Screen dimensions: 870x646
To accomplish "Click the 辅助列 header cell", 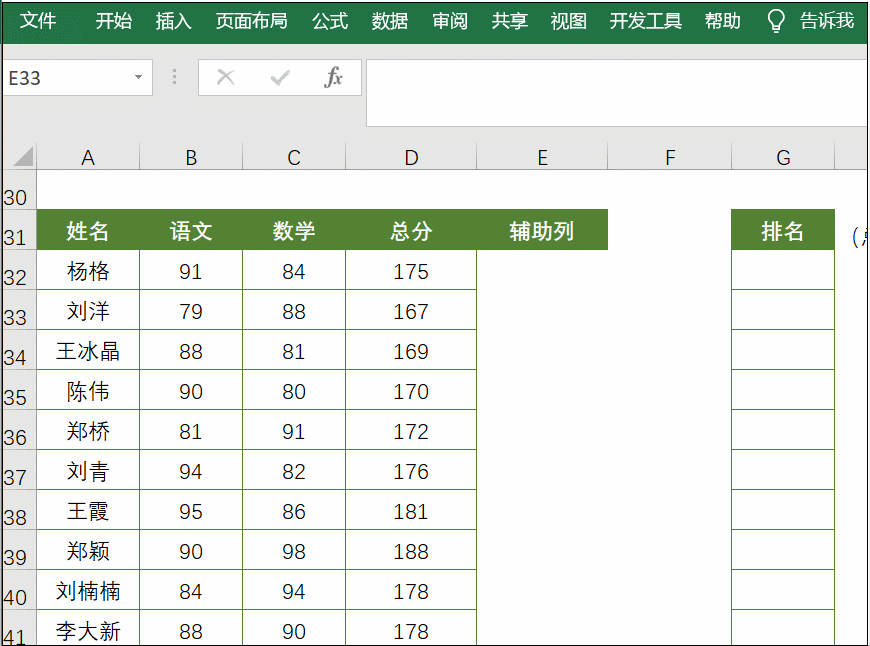I will pos(542,230).
